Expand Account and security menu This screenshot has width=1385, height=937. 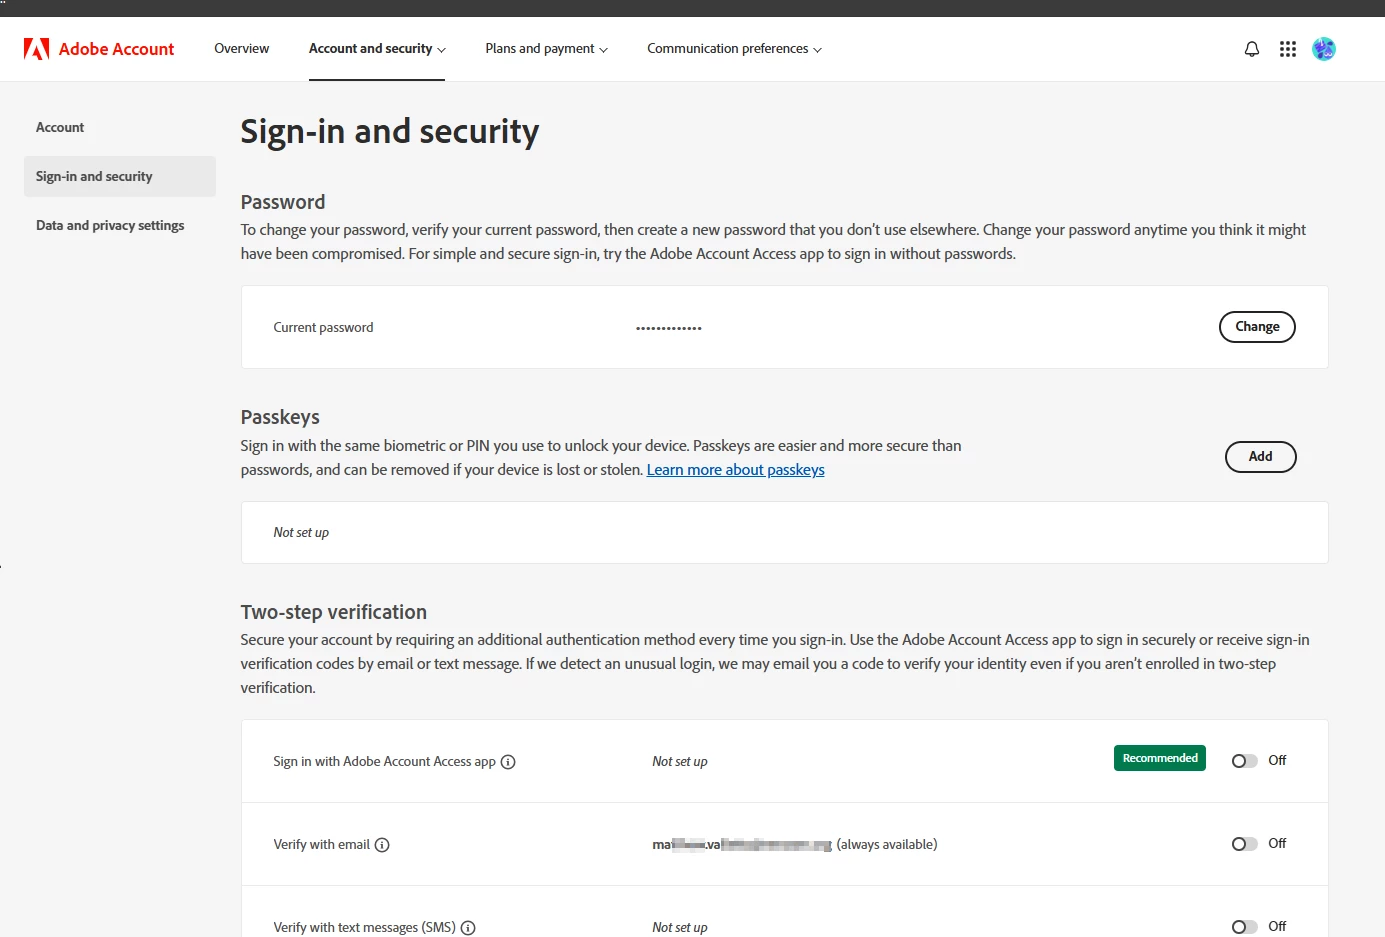(377, 49)
